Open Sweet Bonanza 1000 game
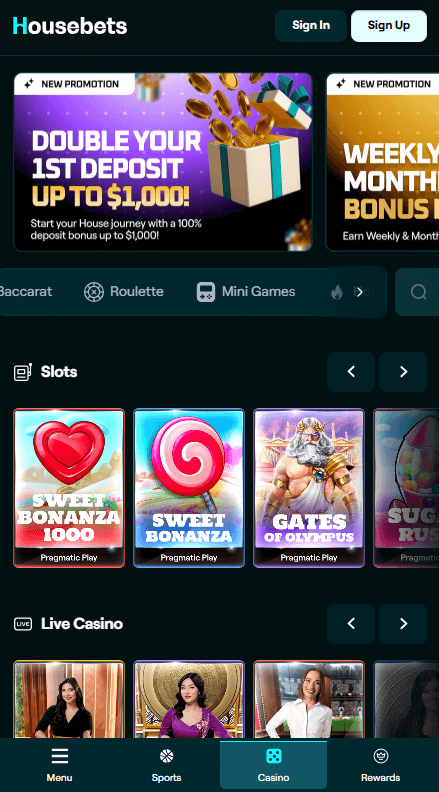Viewport: 439px width, 792px height. click(69, 488)
